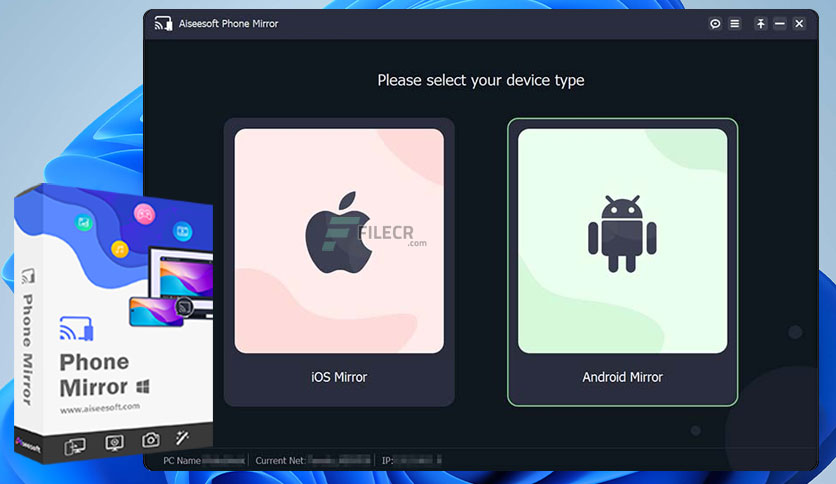Pin the window on top
The width and height of the screenshot is (836, 484).
point(760,23)
